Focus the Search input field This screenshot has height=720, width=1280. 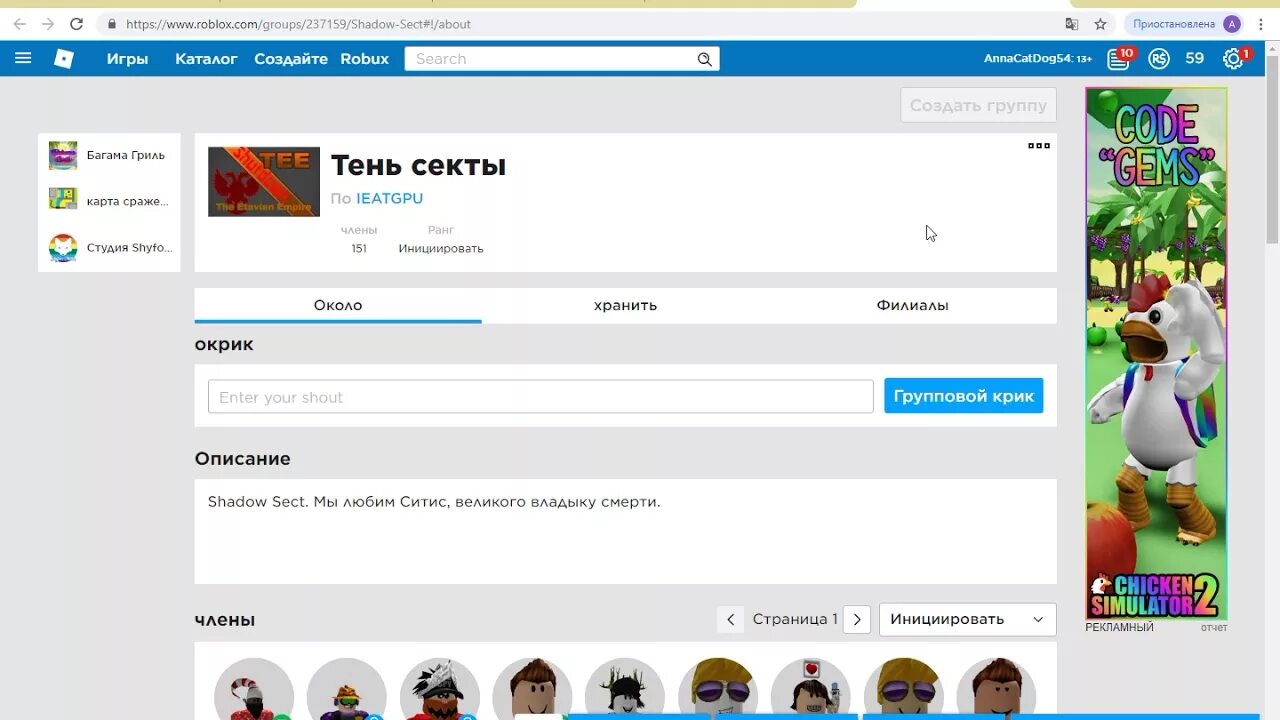point(550,59)
